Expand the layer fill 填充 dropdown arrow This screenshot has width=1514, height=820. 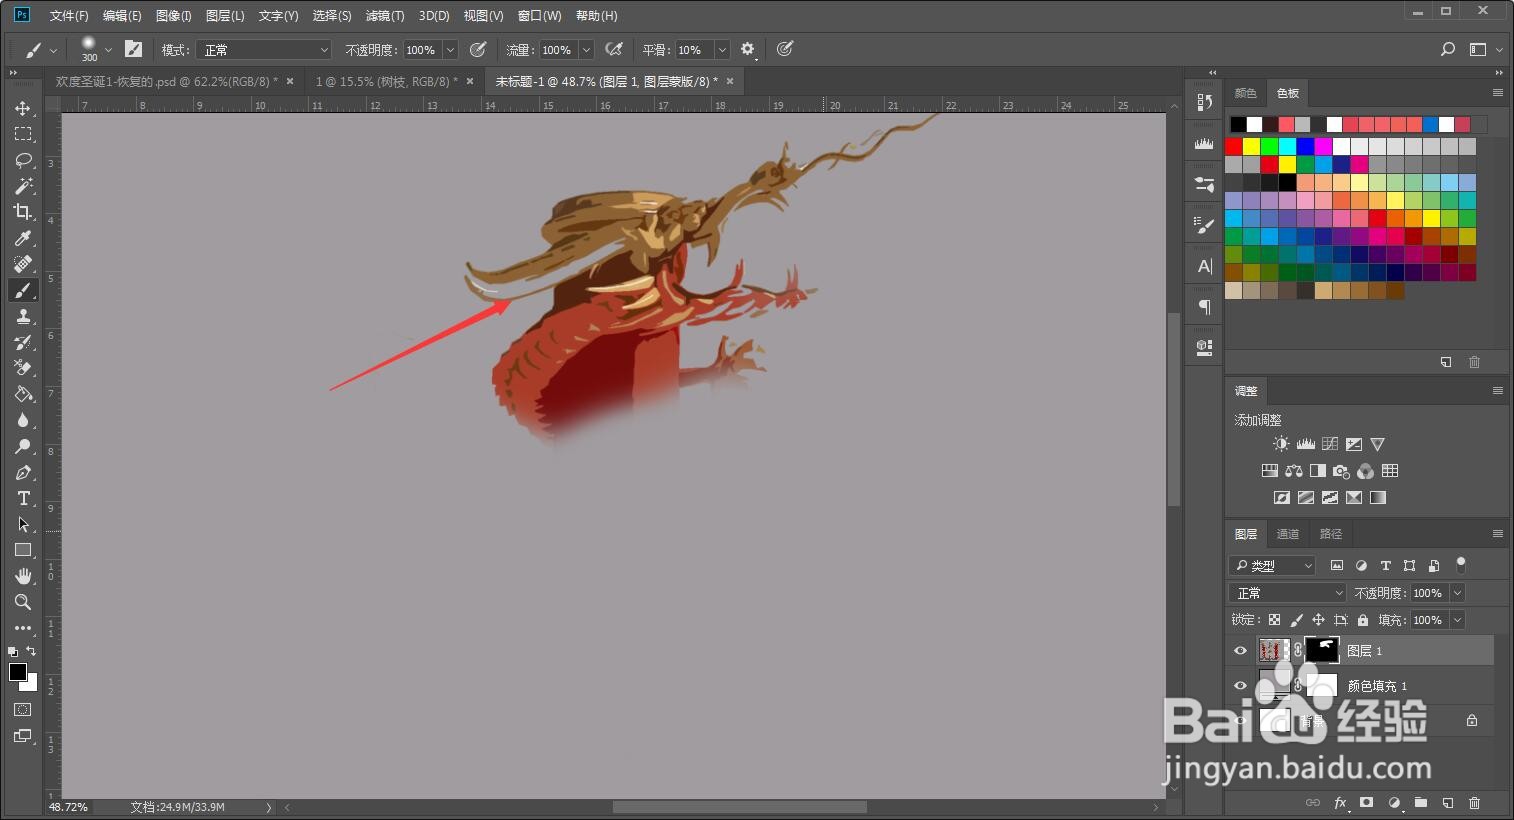point(1457,620)
